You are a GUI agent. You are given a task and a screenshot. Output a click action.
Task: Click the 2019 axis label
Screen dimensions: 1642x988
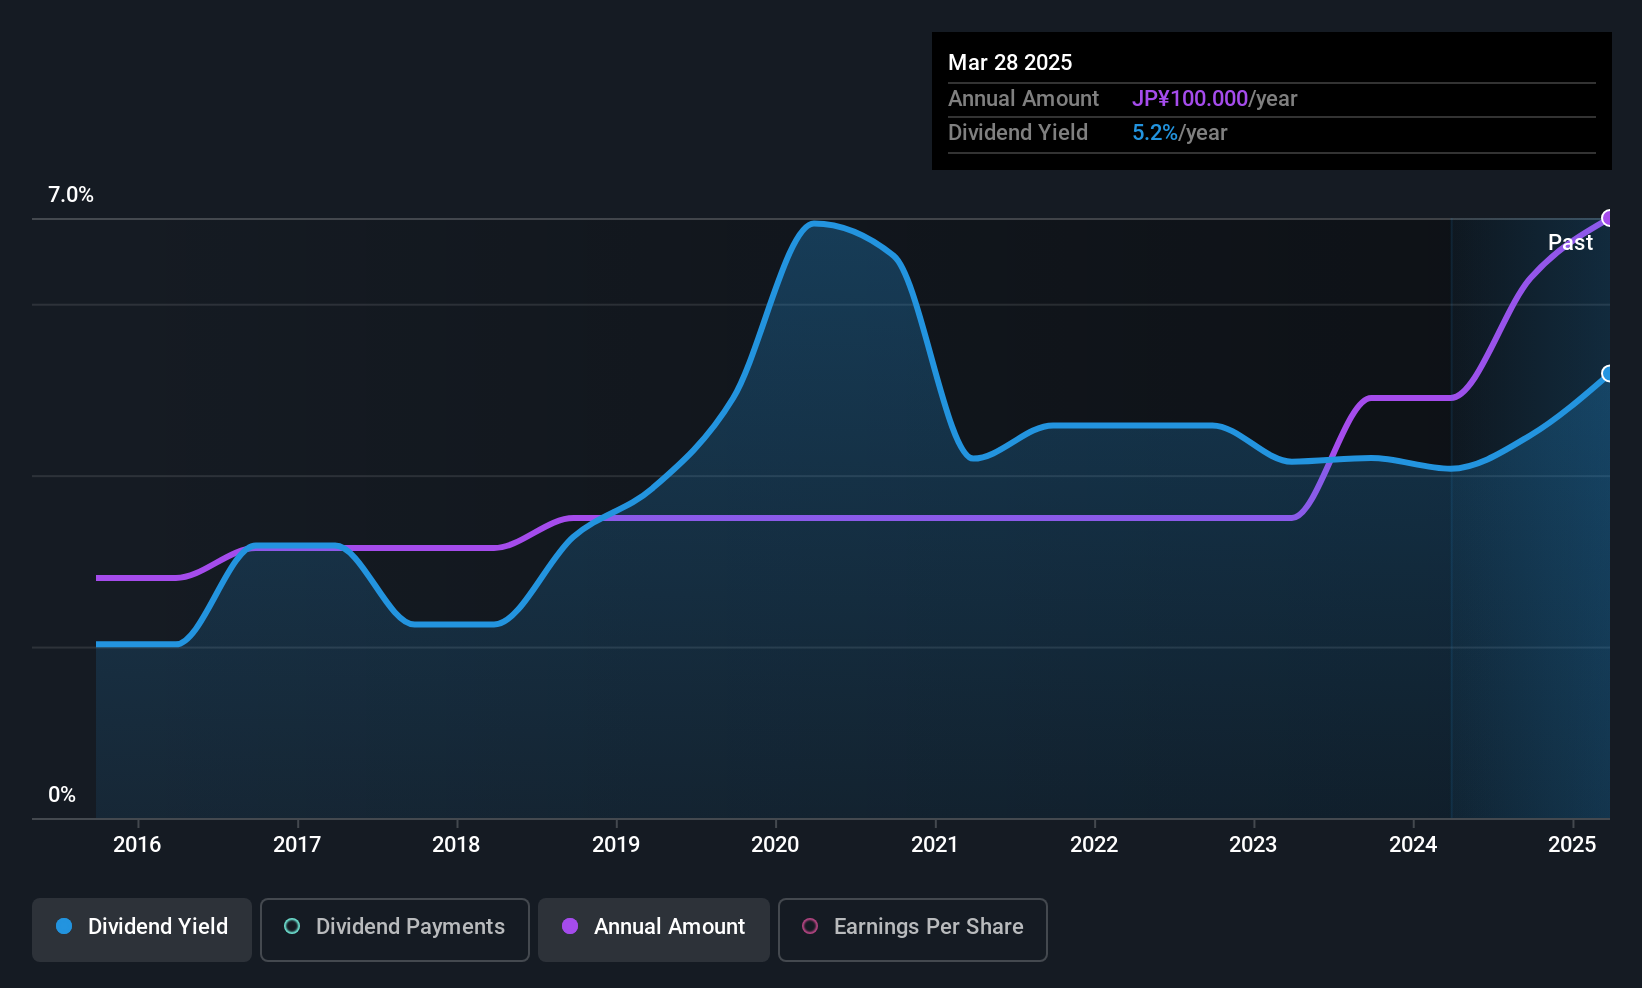point(616,844)
